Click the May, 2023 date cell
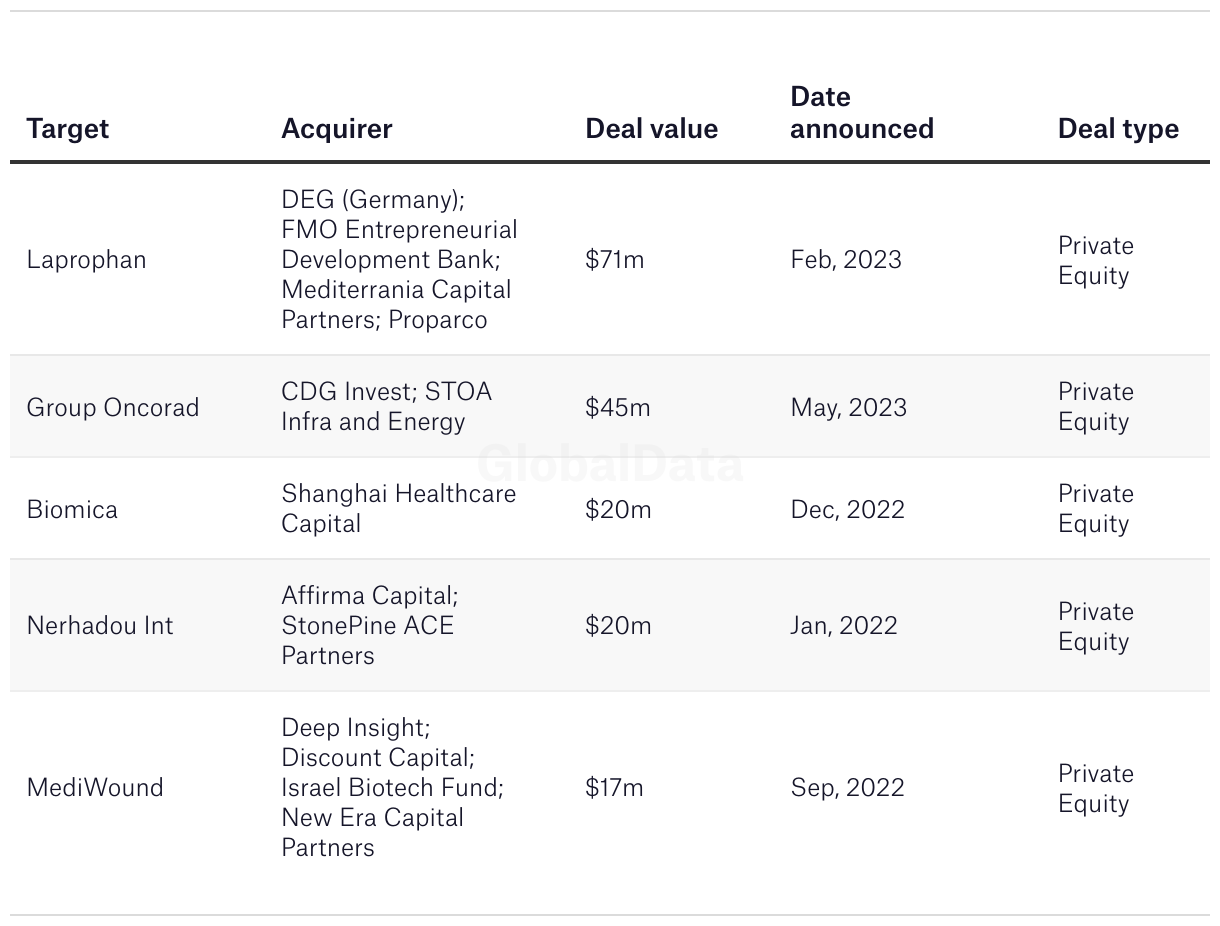This screenshot has height=926, width=1220. point(849,408)
